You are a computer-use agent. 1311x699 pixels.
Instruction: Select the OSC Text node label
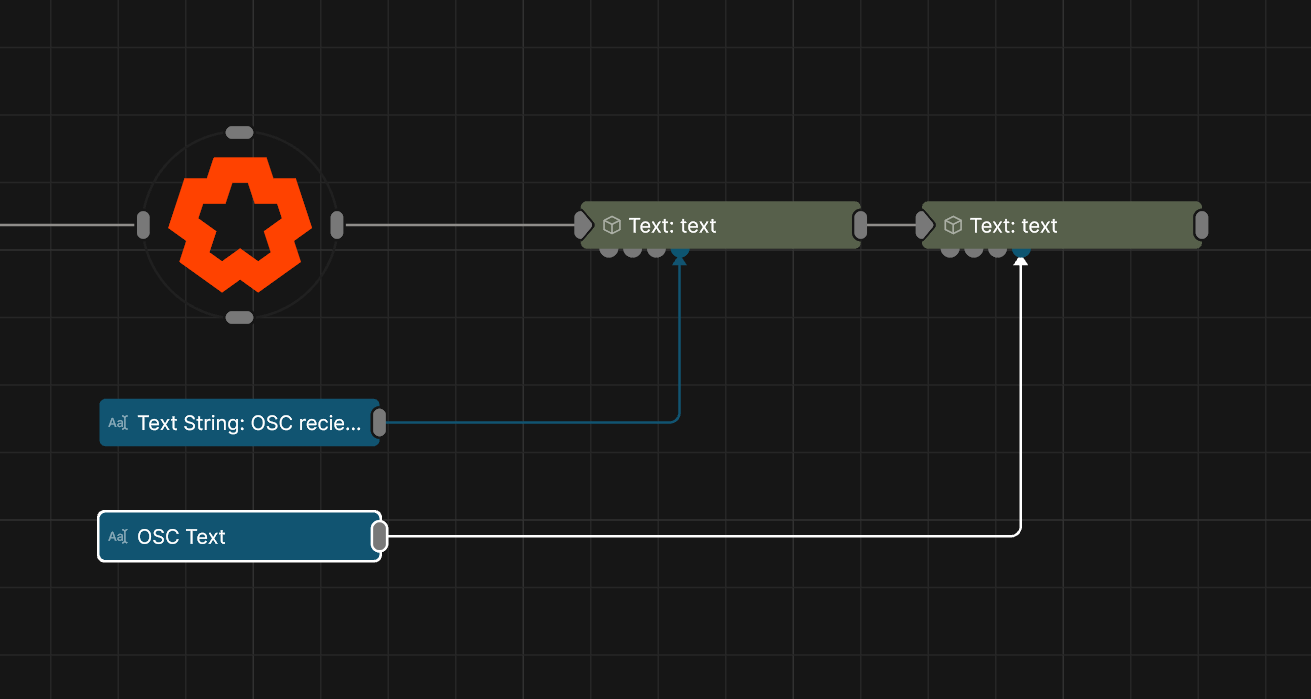181,537
